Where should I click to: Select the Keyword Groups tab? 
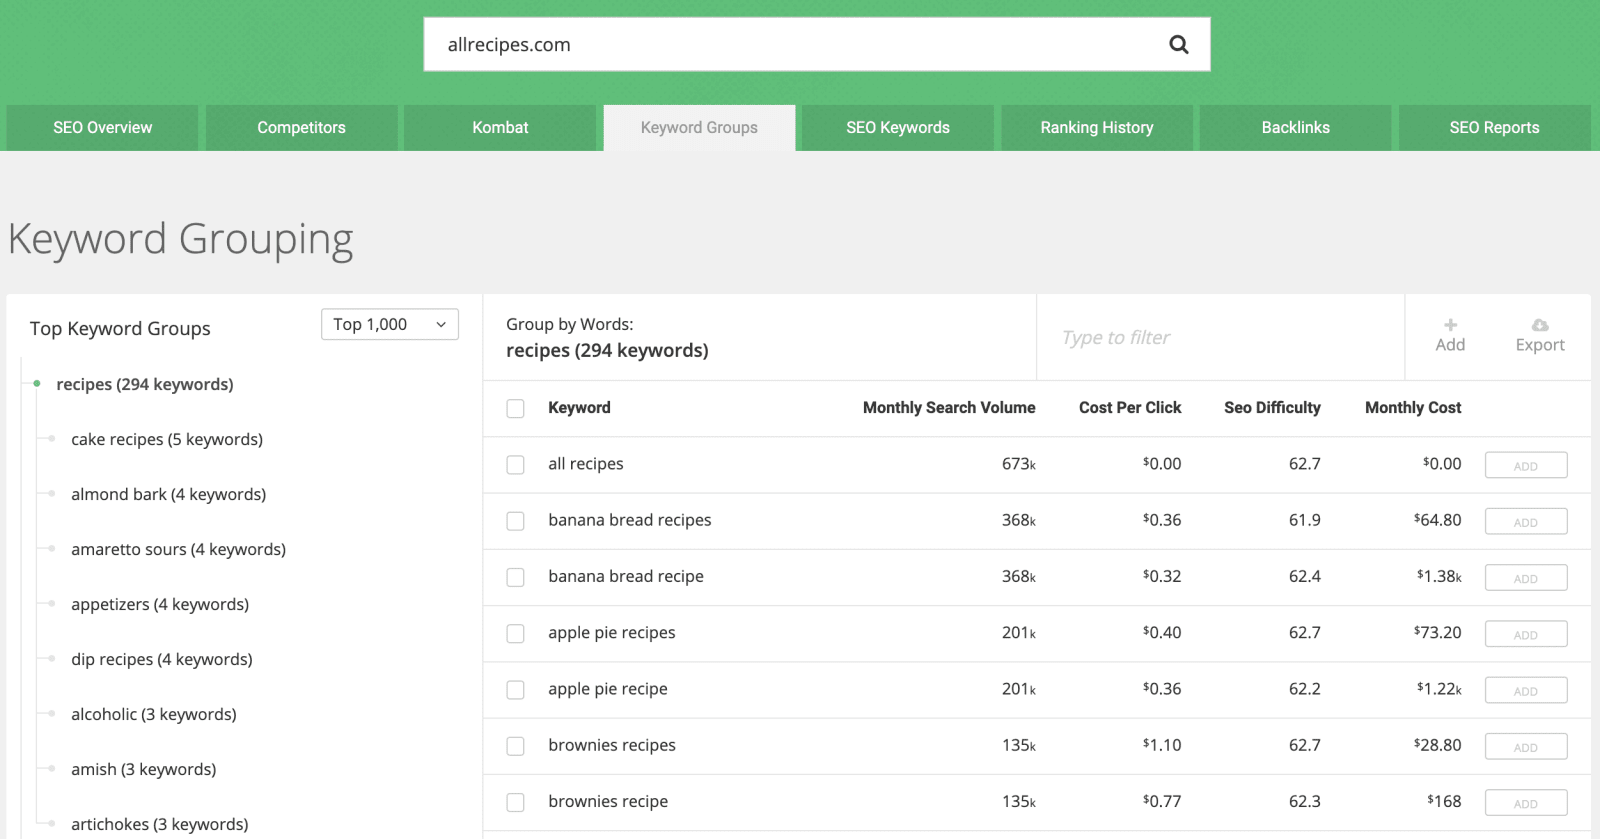coord(699,128)
